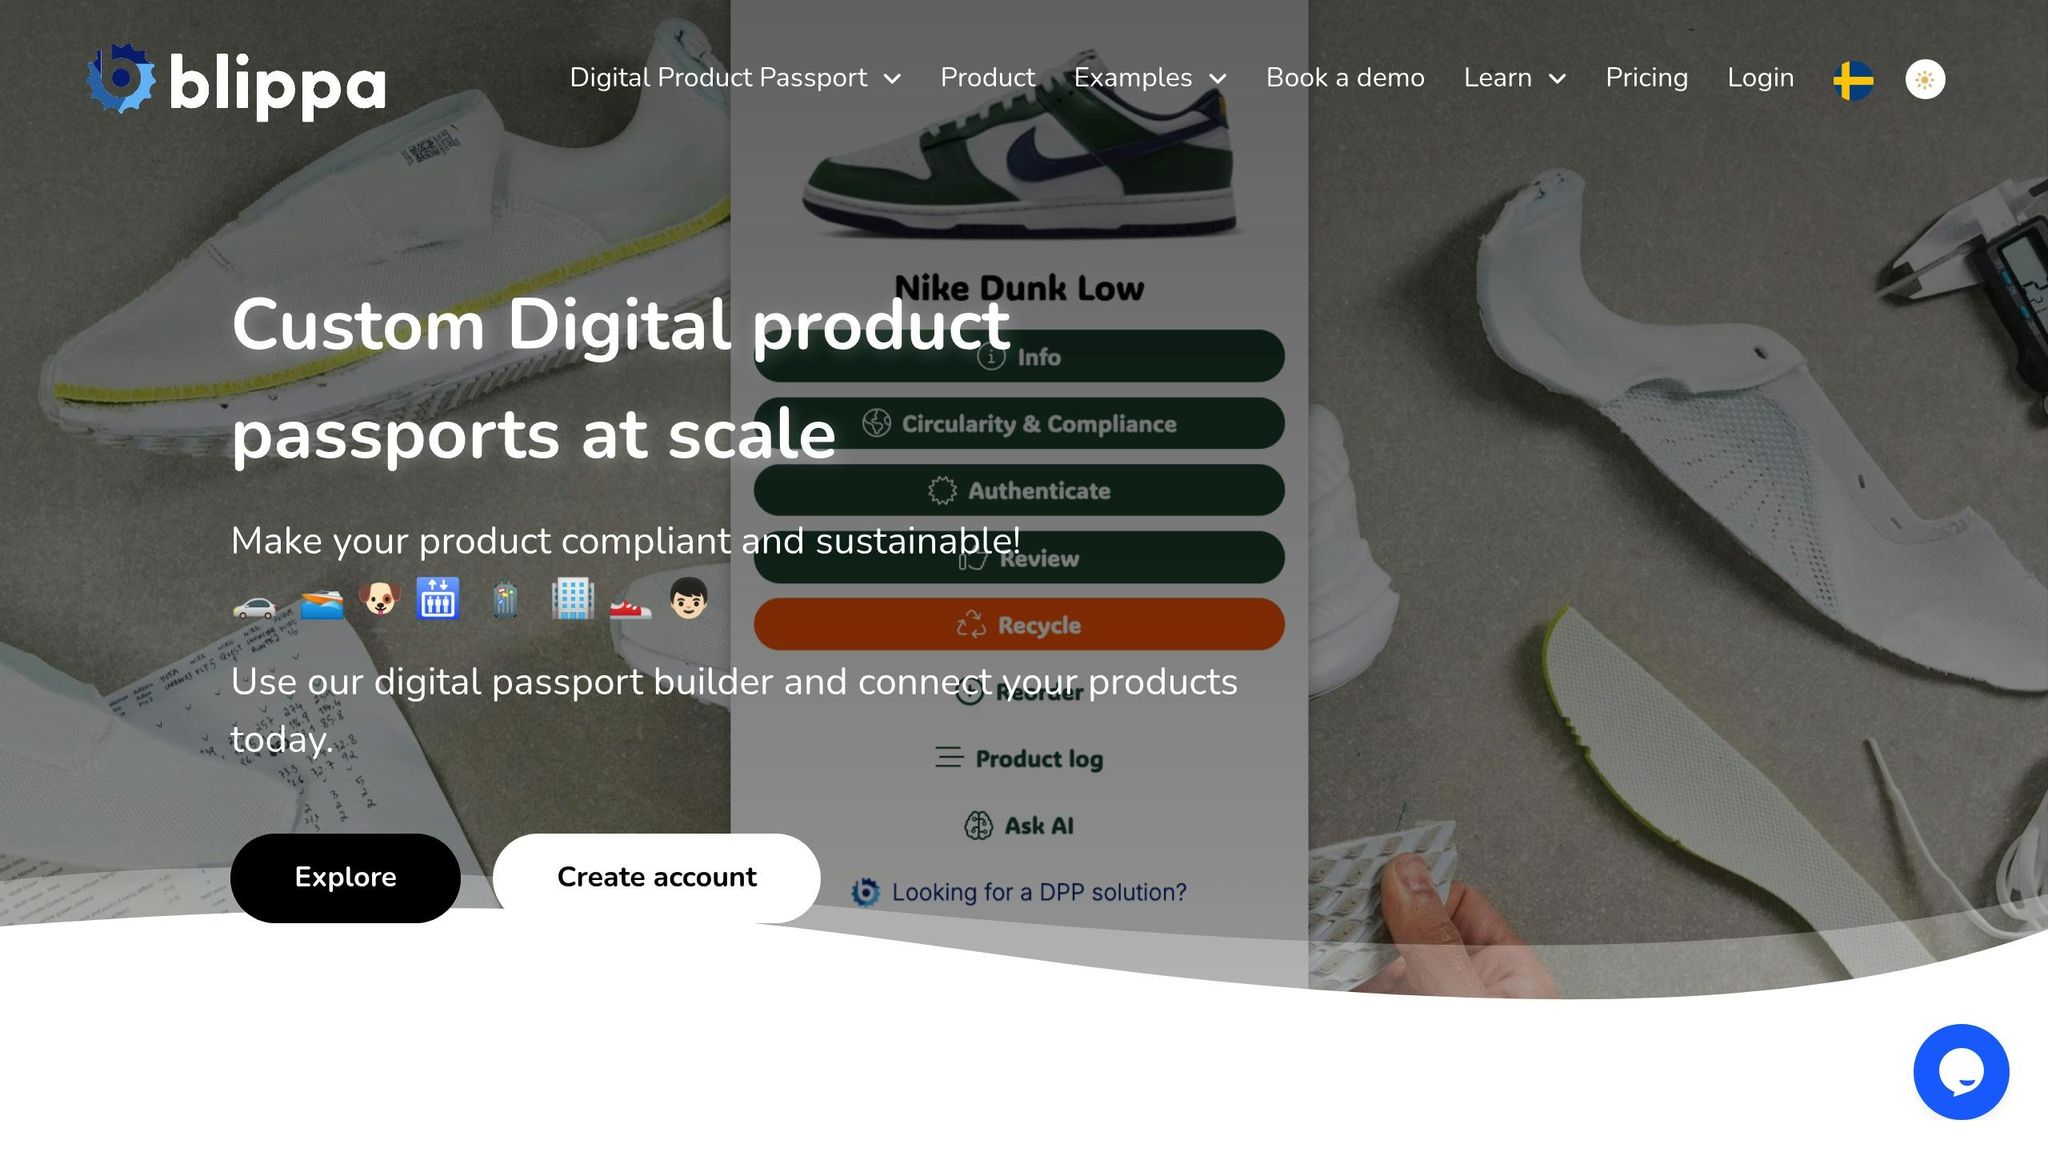Select the dog face emoji icon

379,599
